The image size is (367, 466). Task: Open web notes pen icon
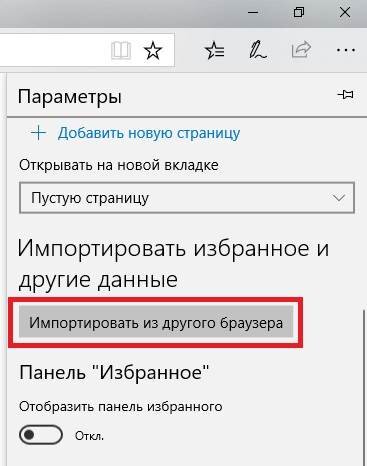pyautogui.click(x=258, y=50)
